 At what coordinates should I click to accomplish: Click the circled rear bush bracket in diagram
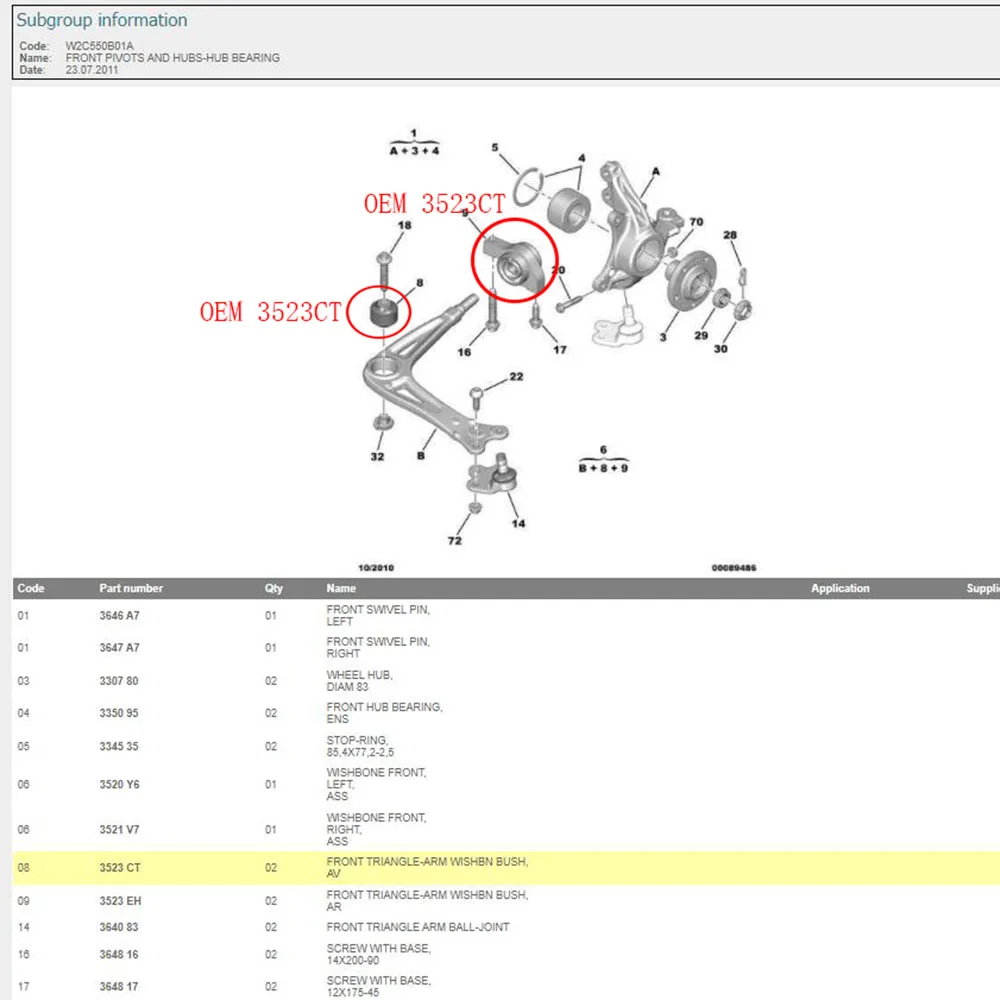pyautogui.click(x=513, y=263)
